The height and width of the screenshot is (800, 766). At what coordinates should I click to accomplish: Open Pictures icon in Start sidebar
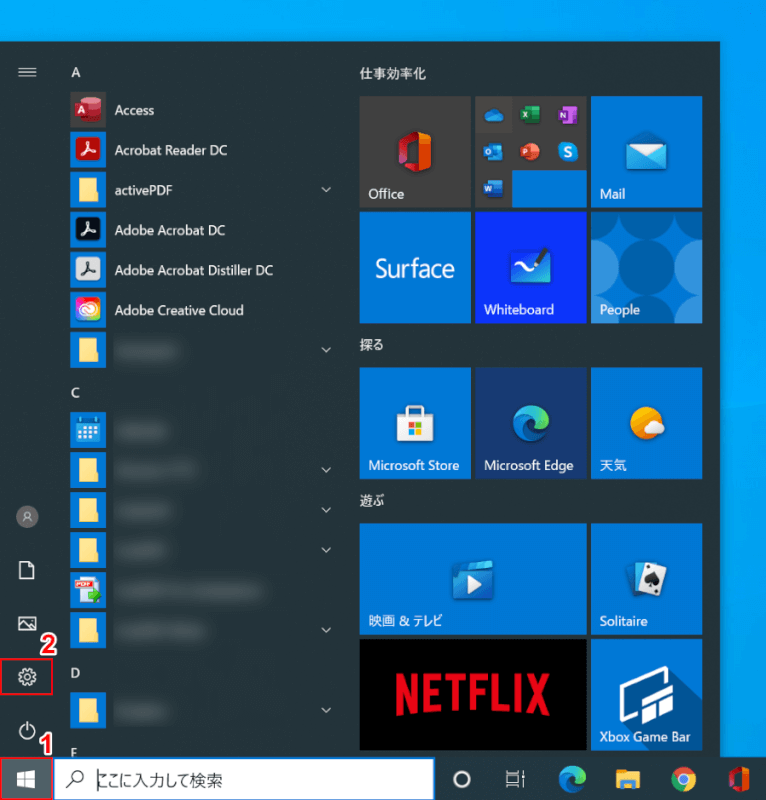(x=27, y=624)
